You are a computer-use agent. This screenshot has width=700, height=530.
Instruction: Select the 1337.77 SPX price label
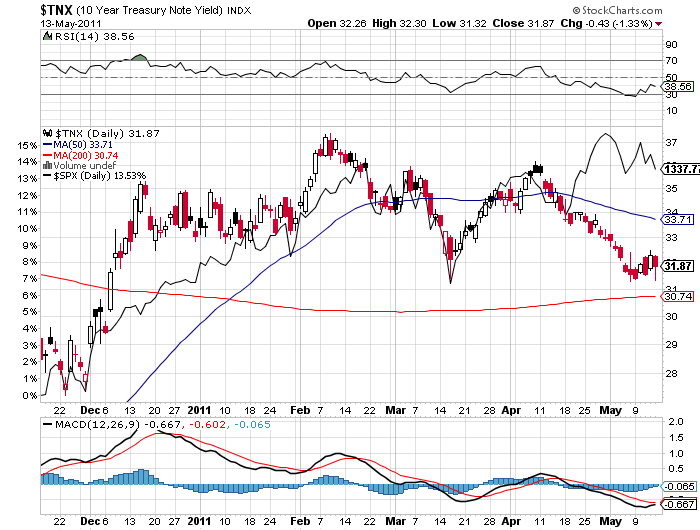[x=681, y=169]
